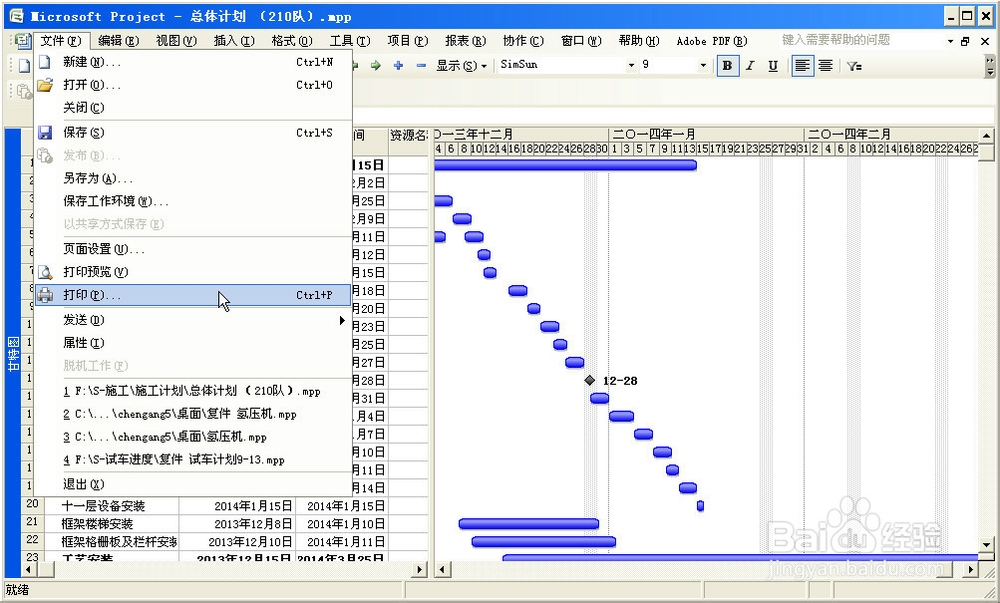Select the Open folder icon
The image size is (1000, 603).
pos(45,87)
